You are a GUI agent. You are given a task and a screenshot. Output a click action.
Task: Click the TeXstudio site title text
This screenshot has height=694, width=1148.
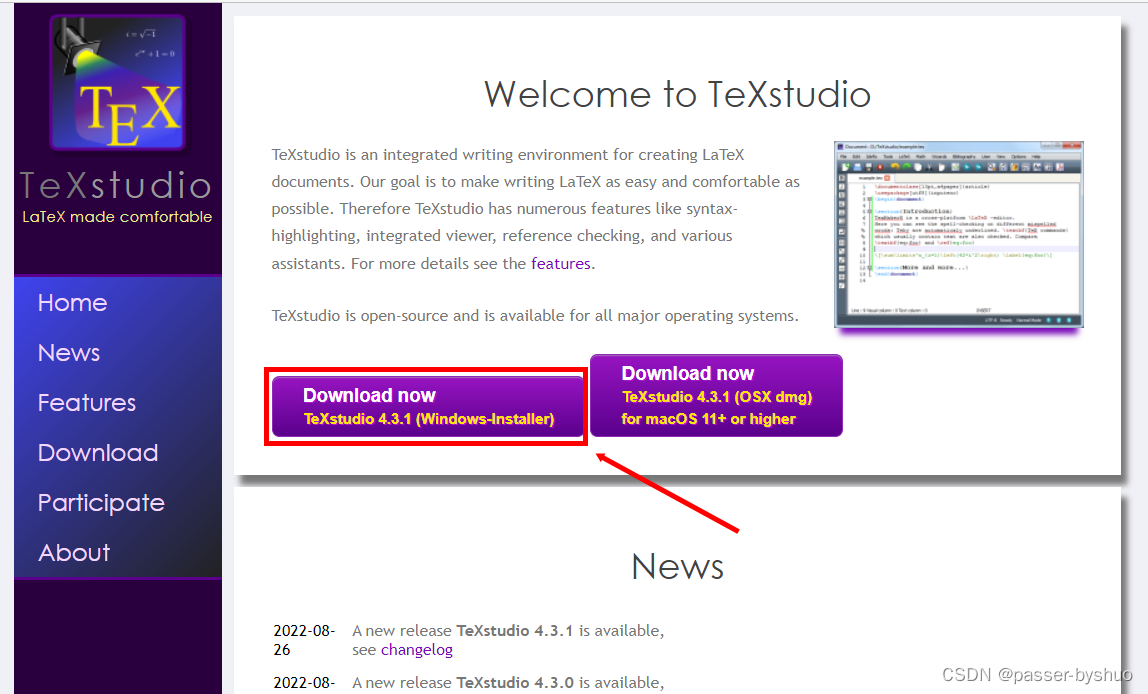point(116,185)
